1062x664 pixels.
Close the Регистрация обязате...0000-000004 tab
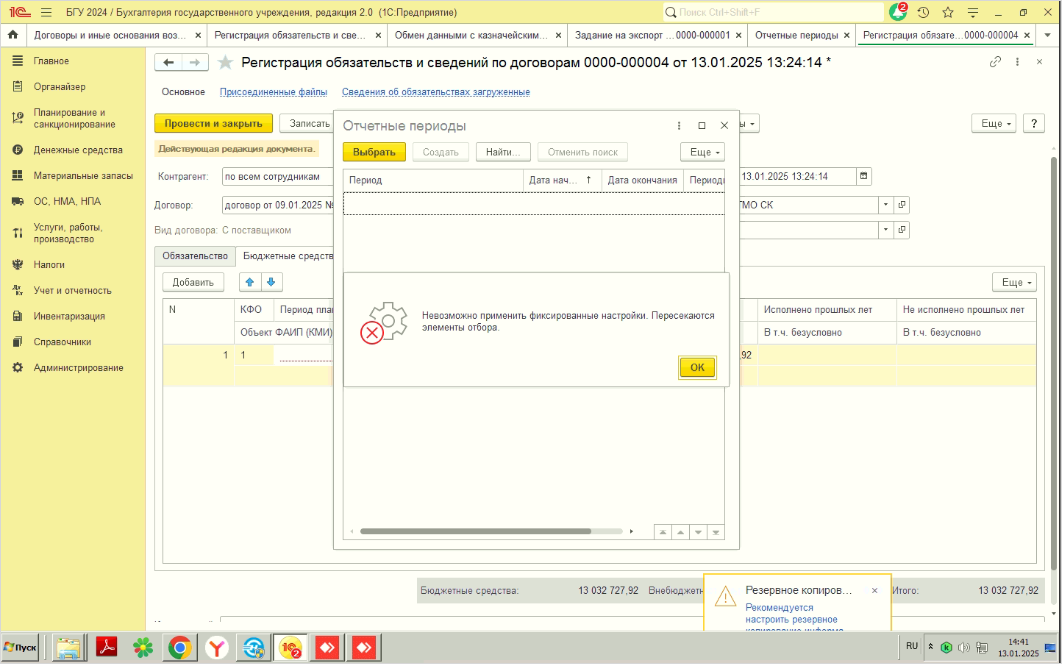click(x=1027, y=35)
